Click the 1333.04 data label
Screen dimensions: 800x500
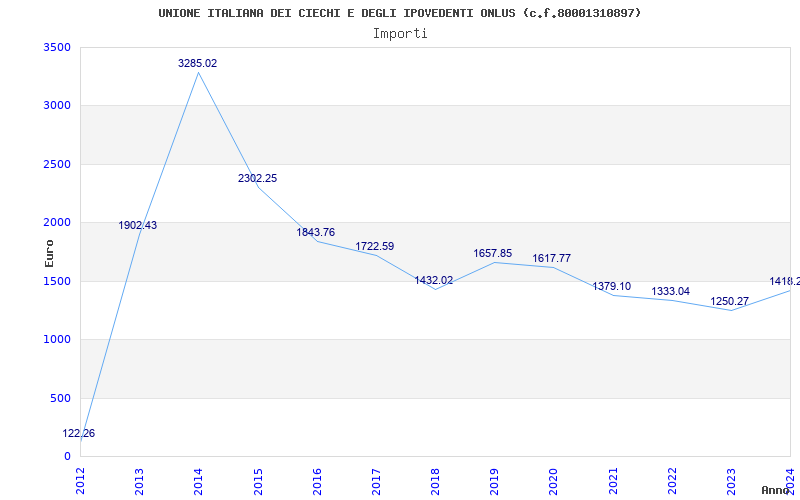670,291
